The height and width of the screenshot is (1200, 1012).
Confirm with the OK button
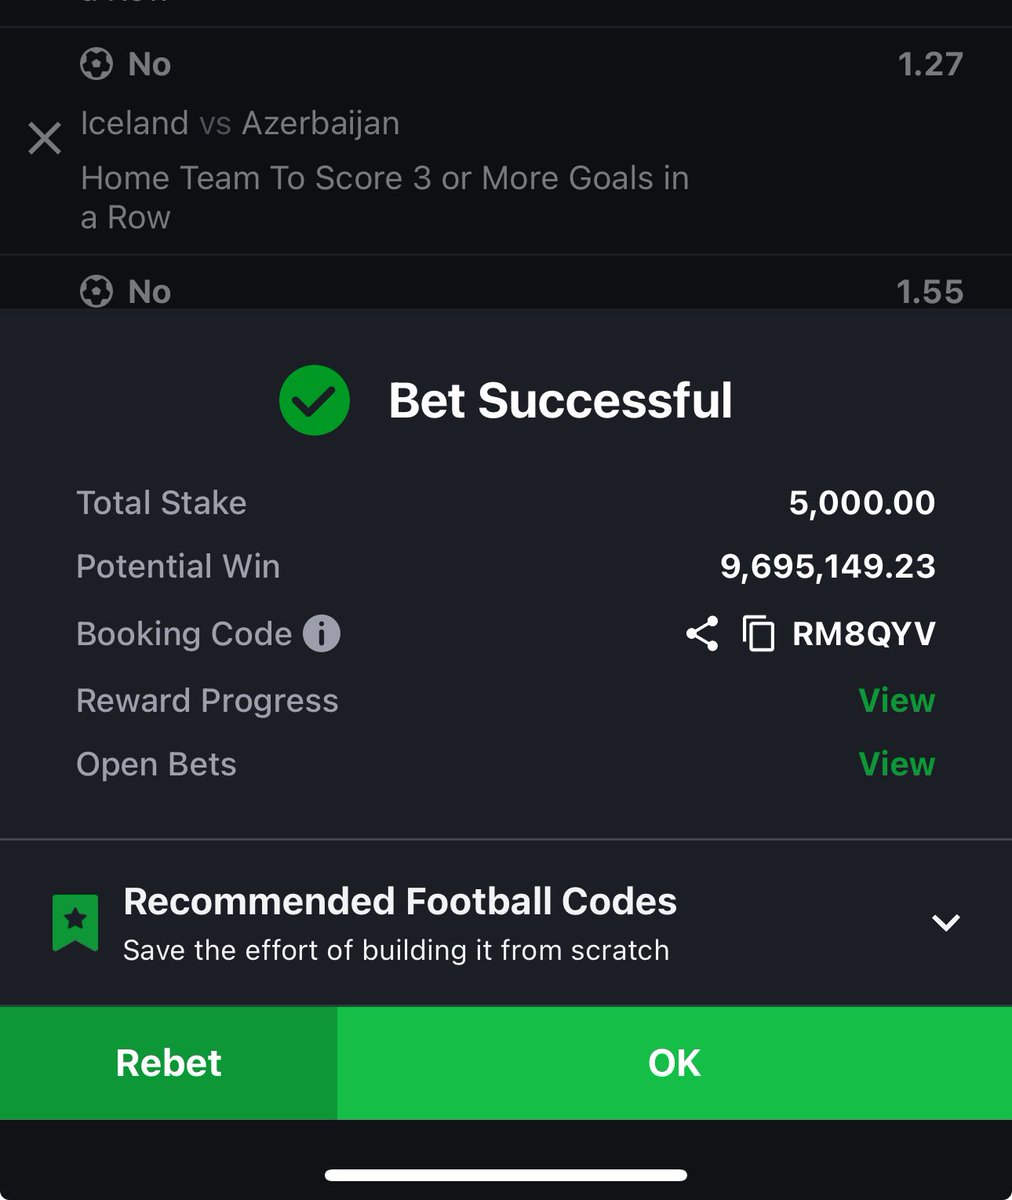tap(675, 1063)
